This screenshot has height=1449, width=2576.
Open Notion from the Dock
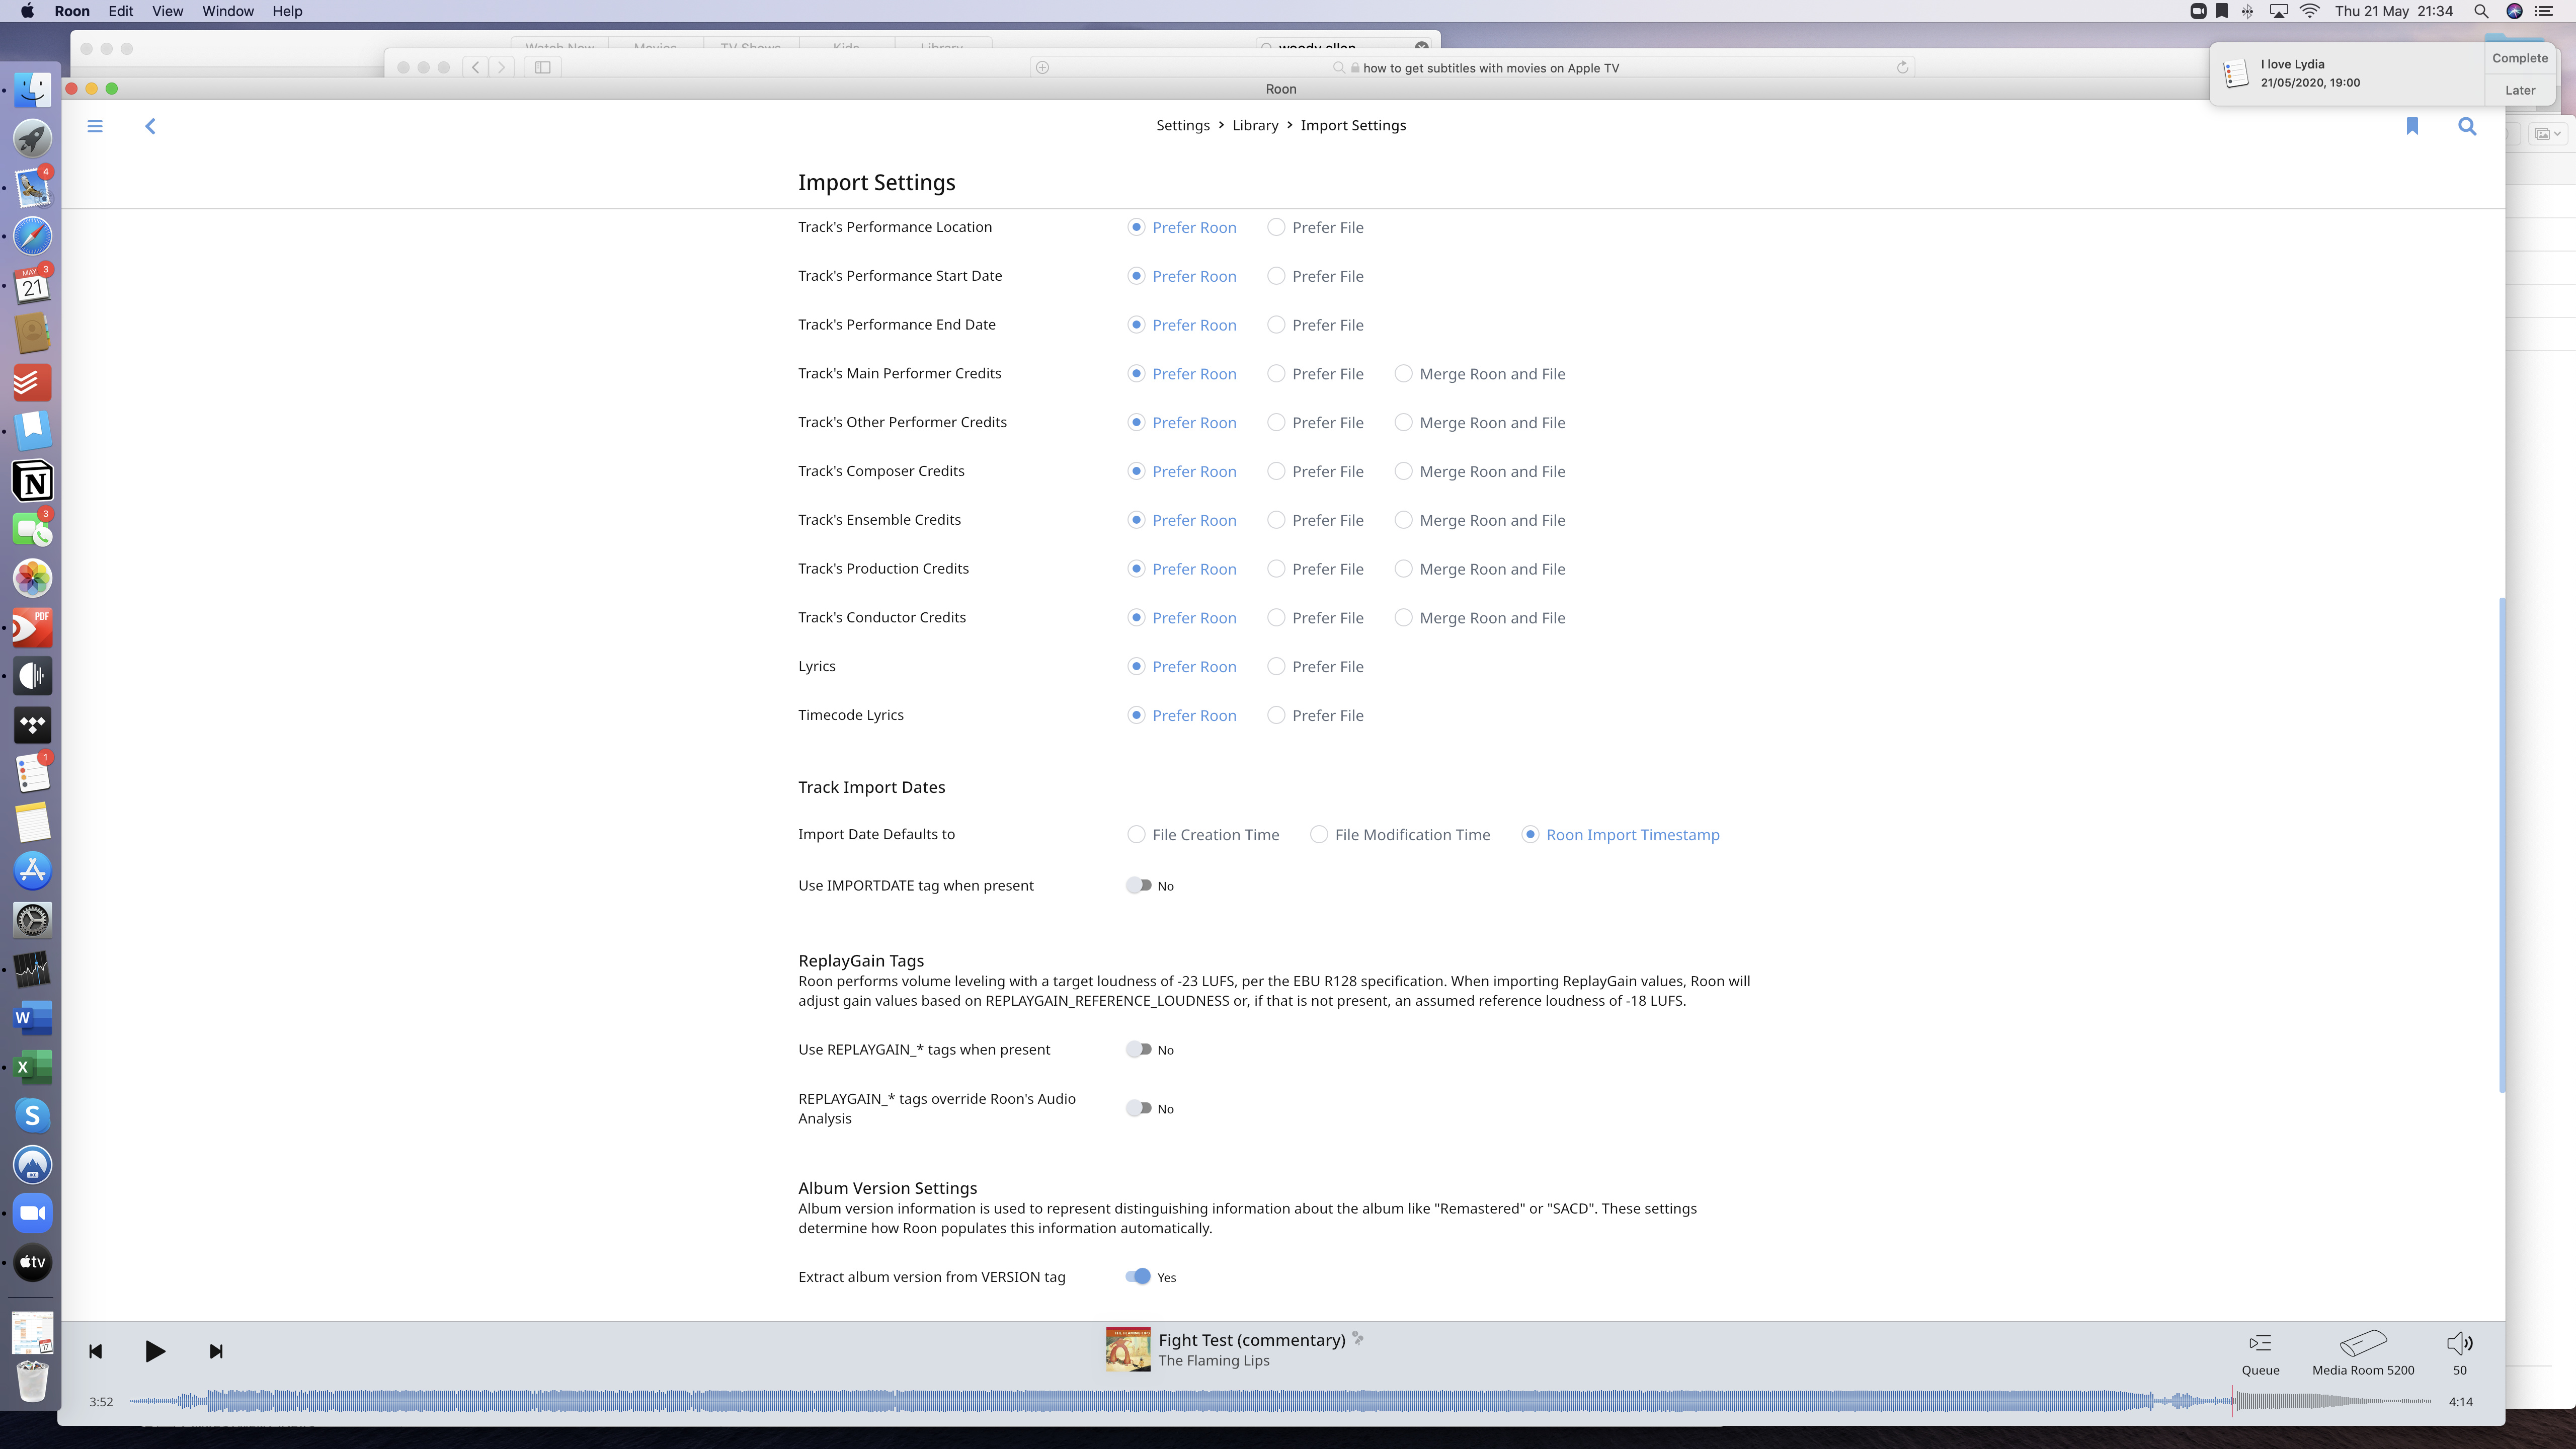tap(32, 481)
